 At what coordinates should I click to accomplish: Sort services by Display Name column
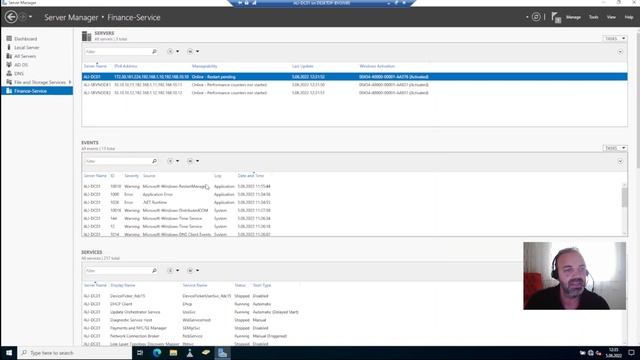(x=122, y=285)
